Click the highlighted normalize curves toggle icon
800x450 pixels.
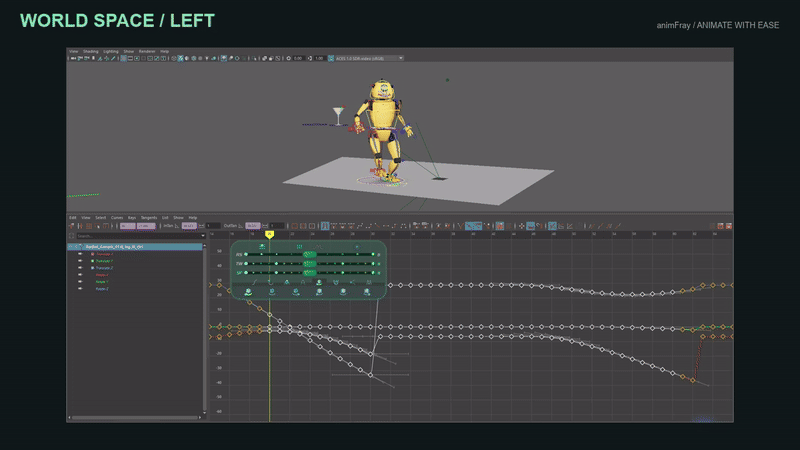point(553,226)
